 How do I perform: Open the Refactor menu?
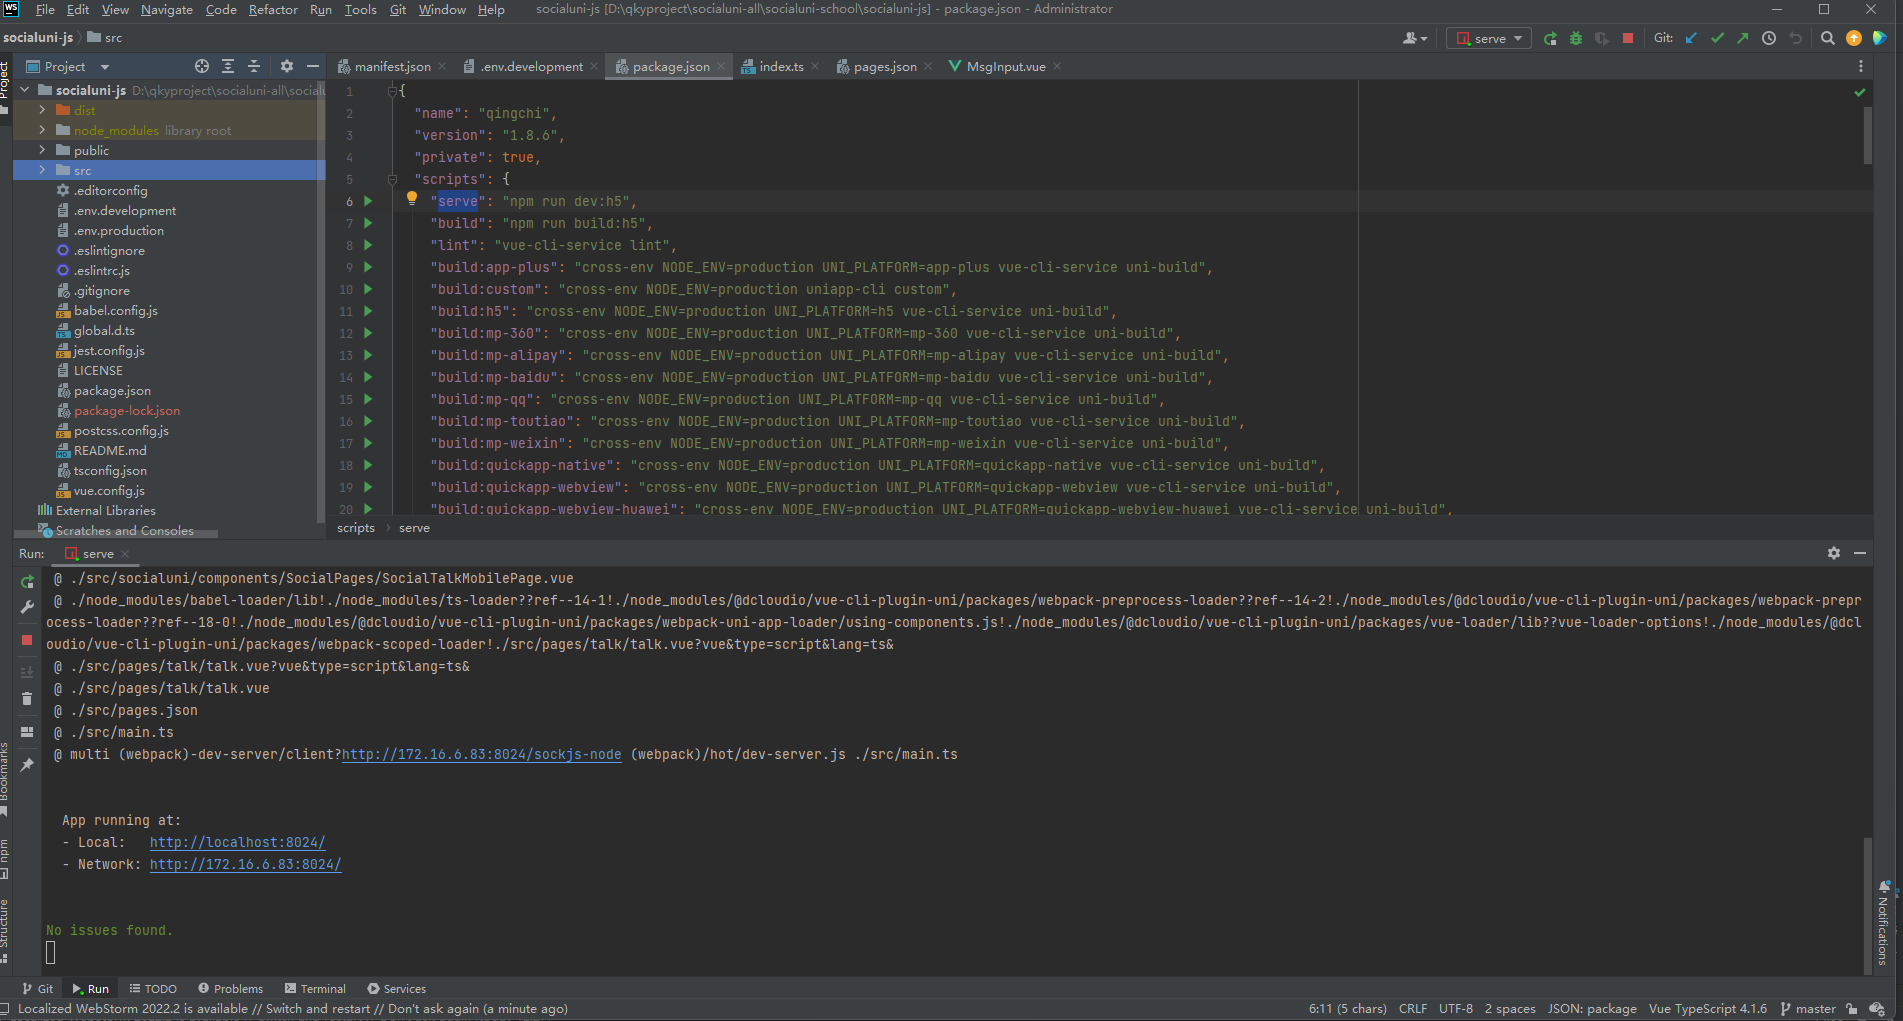click(x=273, y=9)
